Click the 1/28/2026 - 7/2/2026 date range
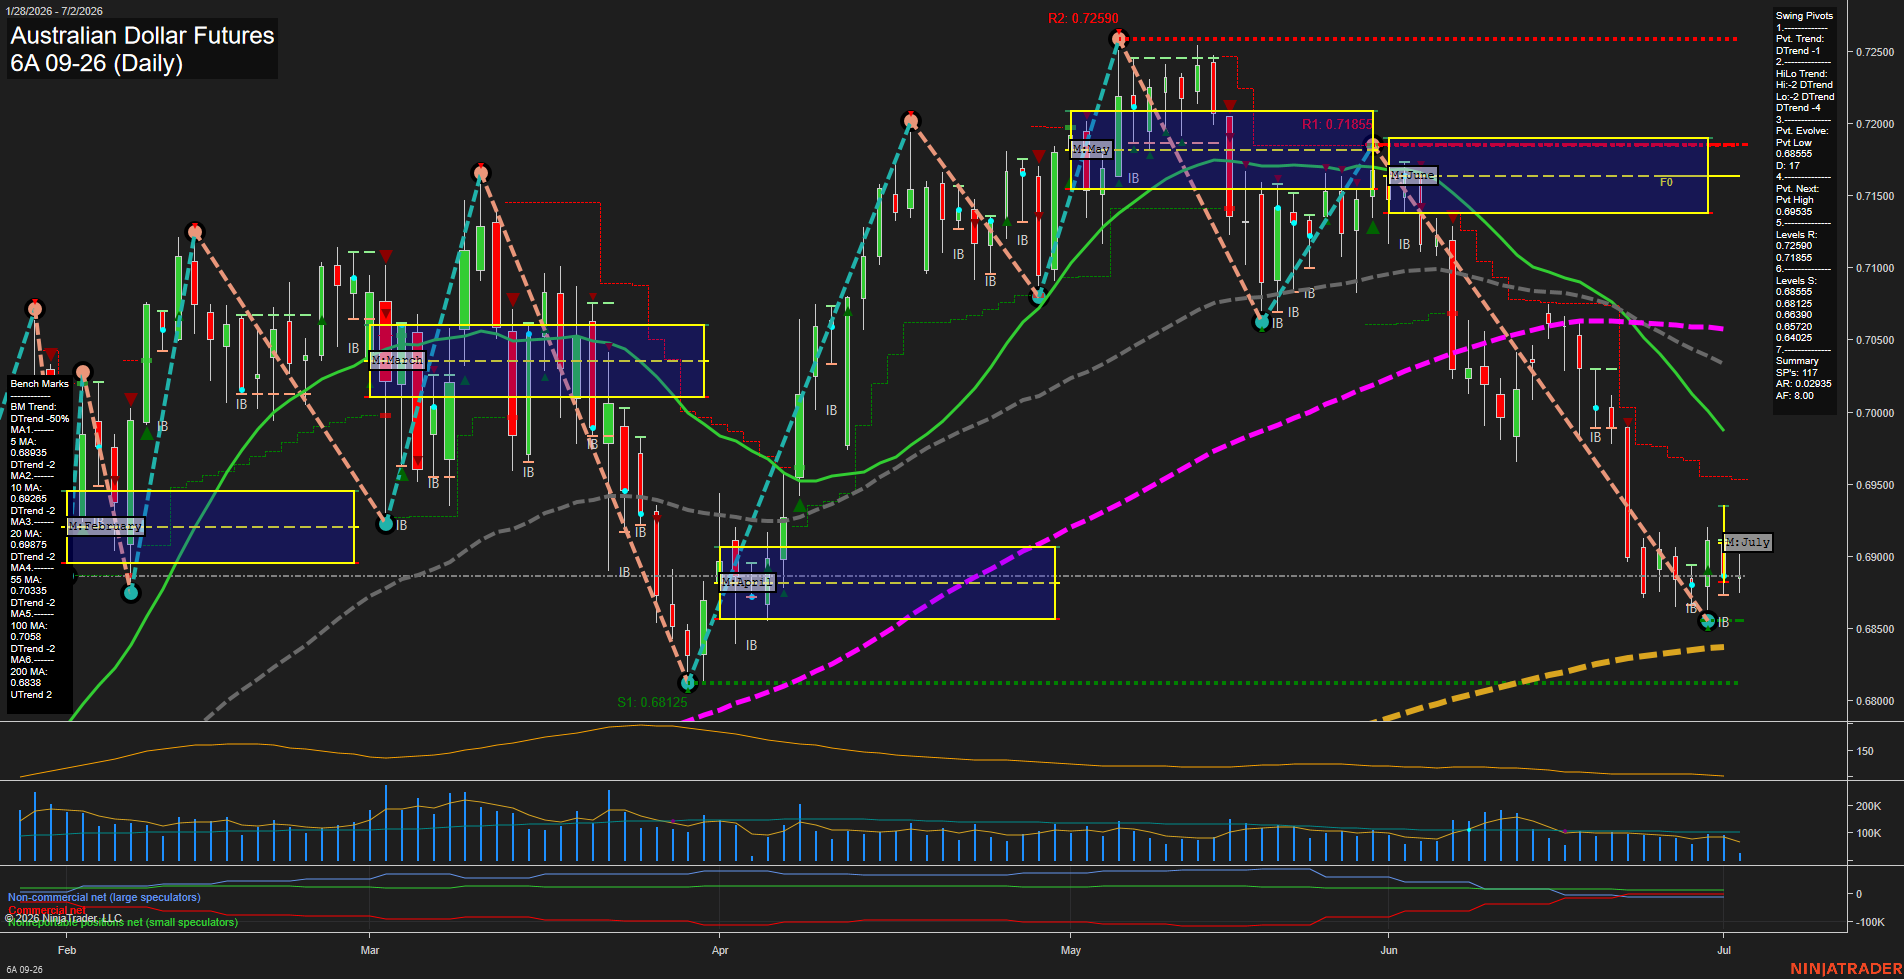This screenshot has width=1904, height=979. (x=52, y=11)
